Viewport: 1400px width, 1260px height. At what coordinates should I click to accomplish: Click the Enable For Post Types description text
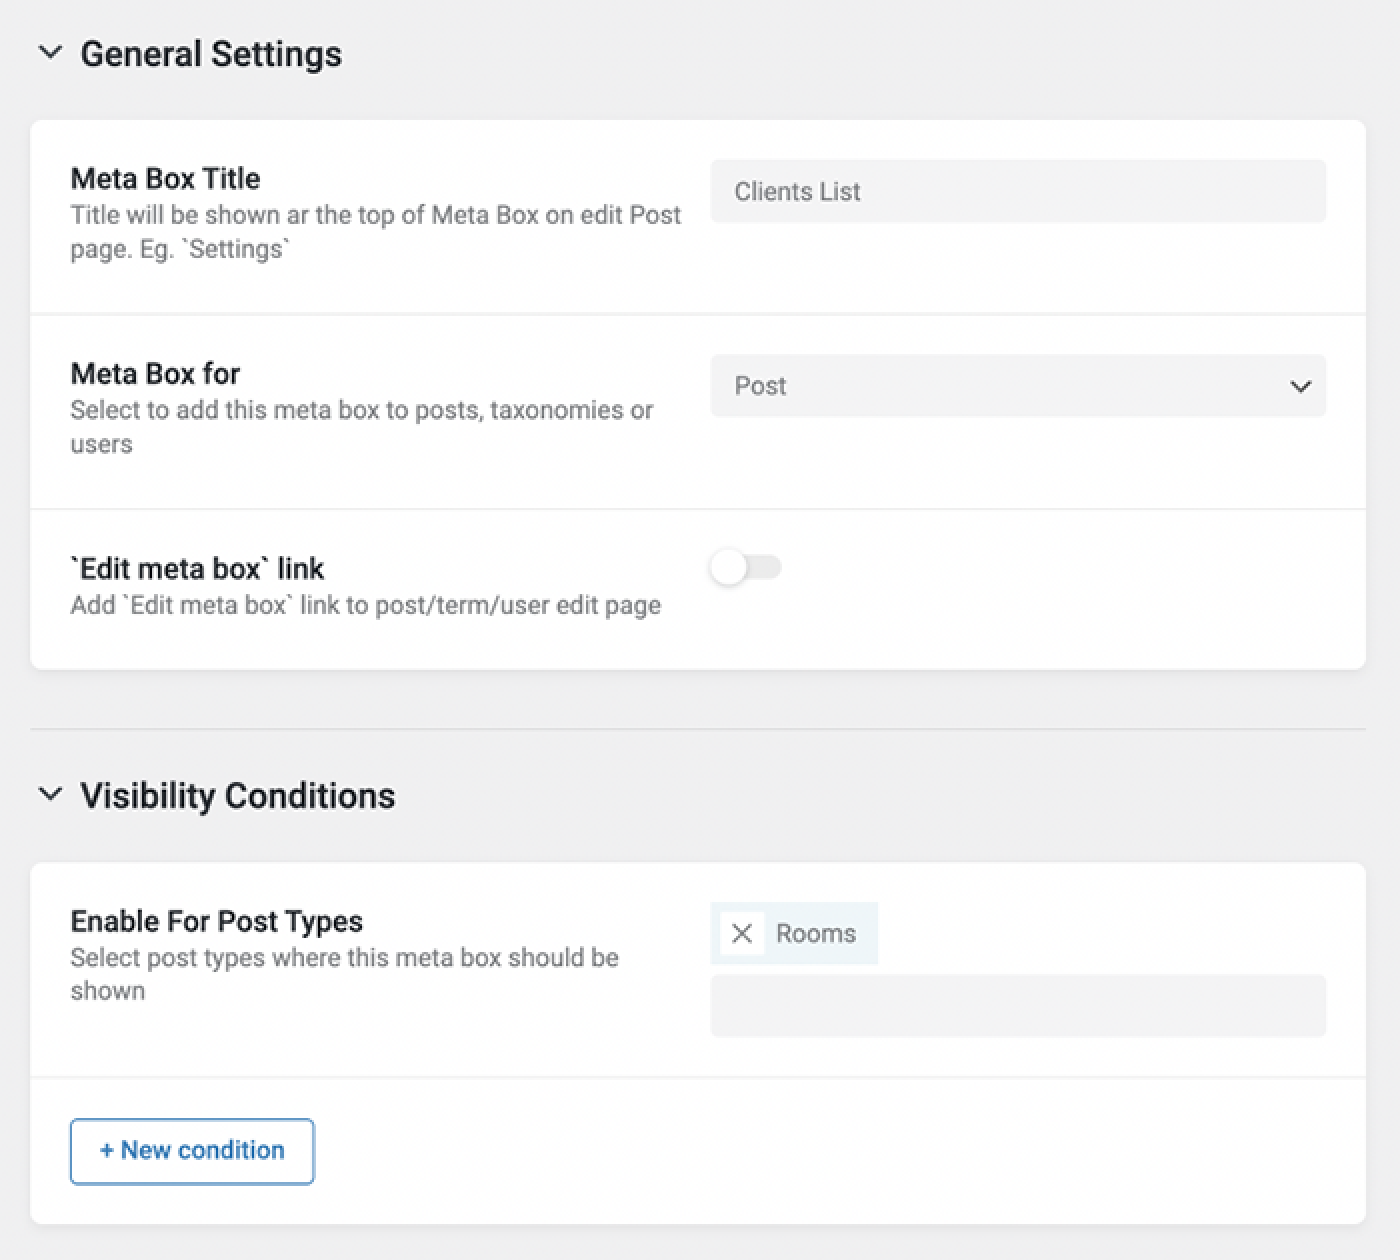[x=344, y=974]
